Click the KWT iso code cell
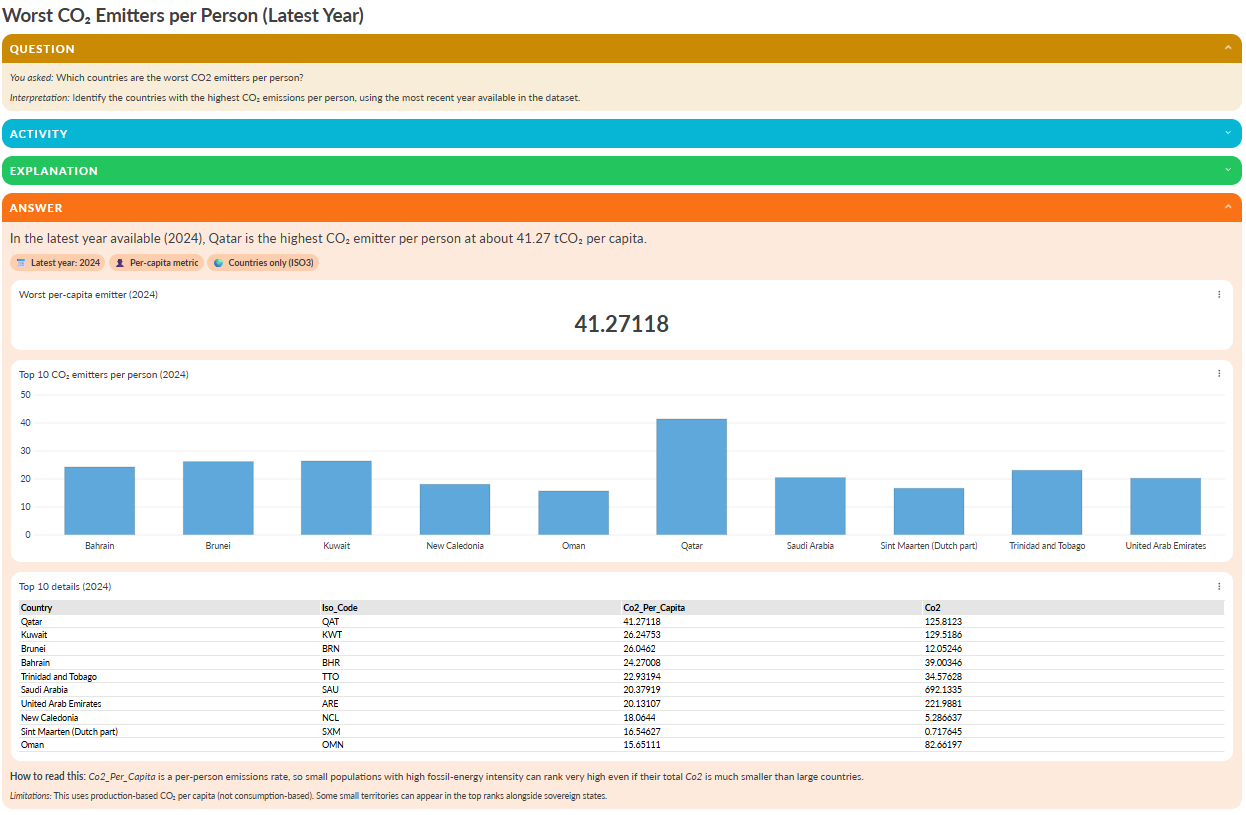This screenshot has height=815, width=1246. tap(332, 635)
